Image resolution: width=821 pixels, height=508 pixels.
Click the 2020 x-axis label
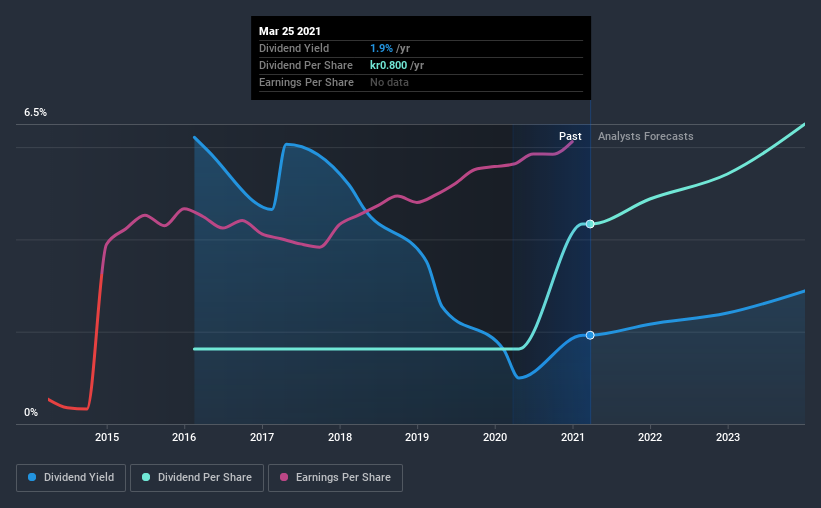click(x=495, y=437)
